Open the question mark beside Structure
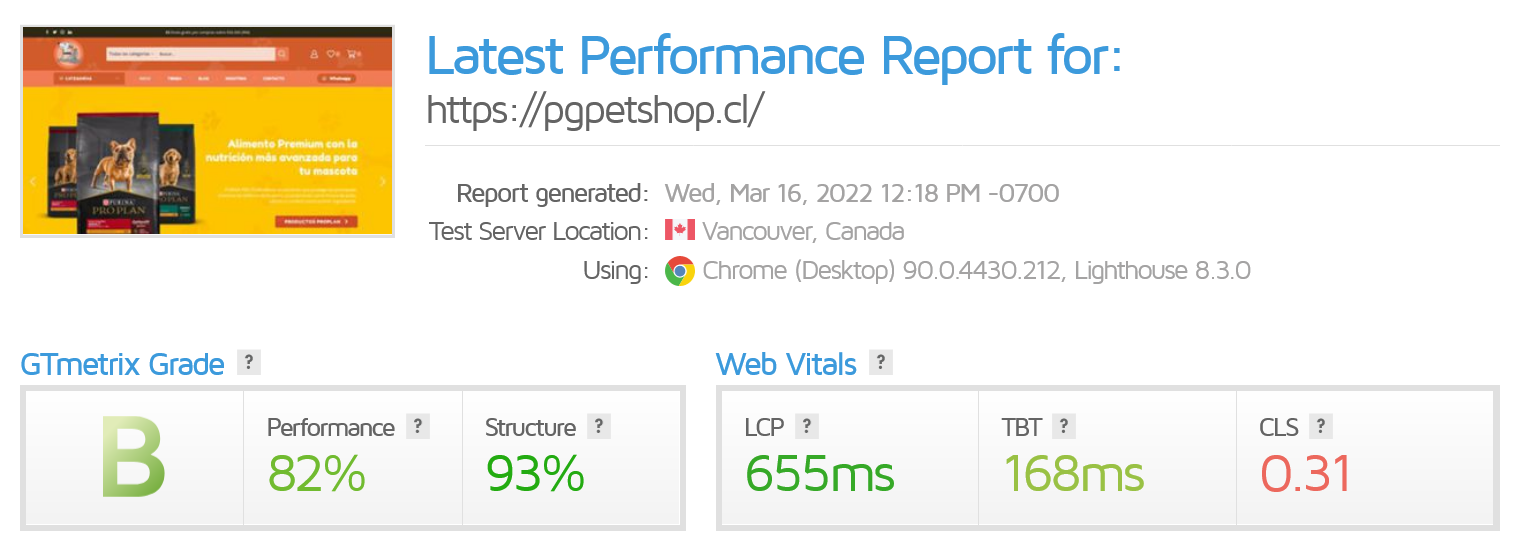This screenshot has width=1521, height=559. click(x=598, y=426)
